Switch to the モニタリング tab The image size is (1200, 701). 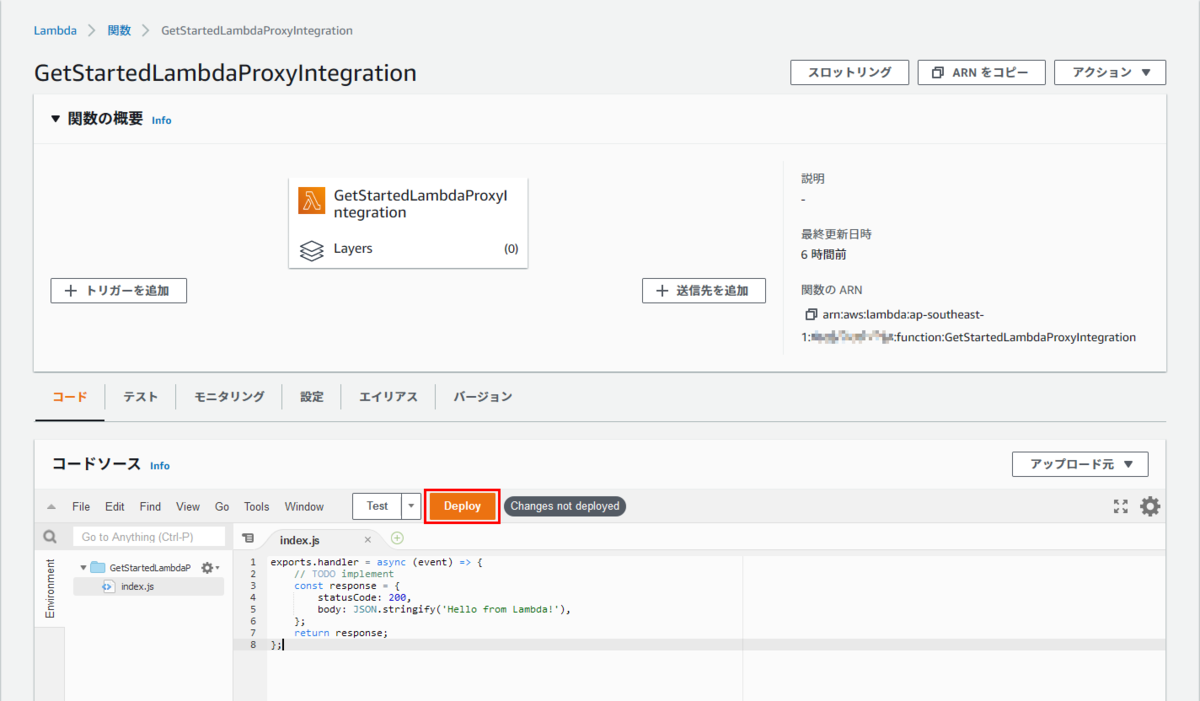[x=229, y=397]
